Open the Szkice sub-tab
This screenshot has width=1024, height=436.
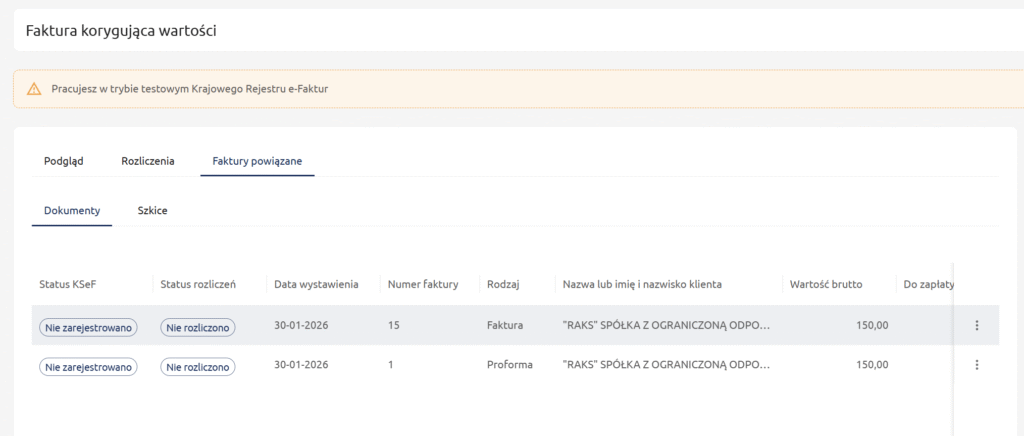click(x=152, y=211)
